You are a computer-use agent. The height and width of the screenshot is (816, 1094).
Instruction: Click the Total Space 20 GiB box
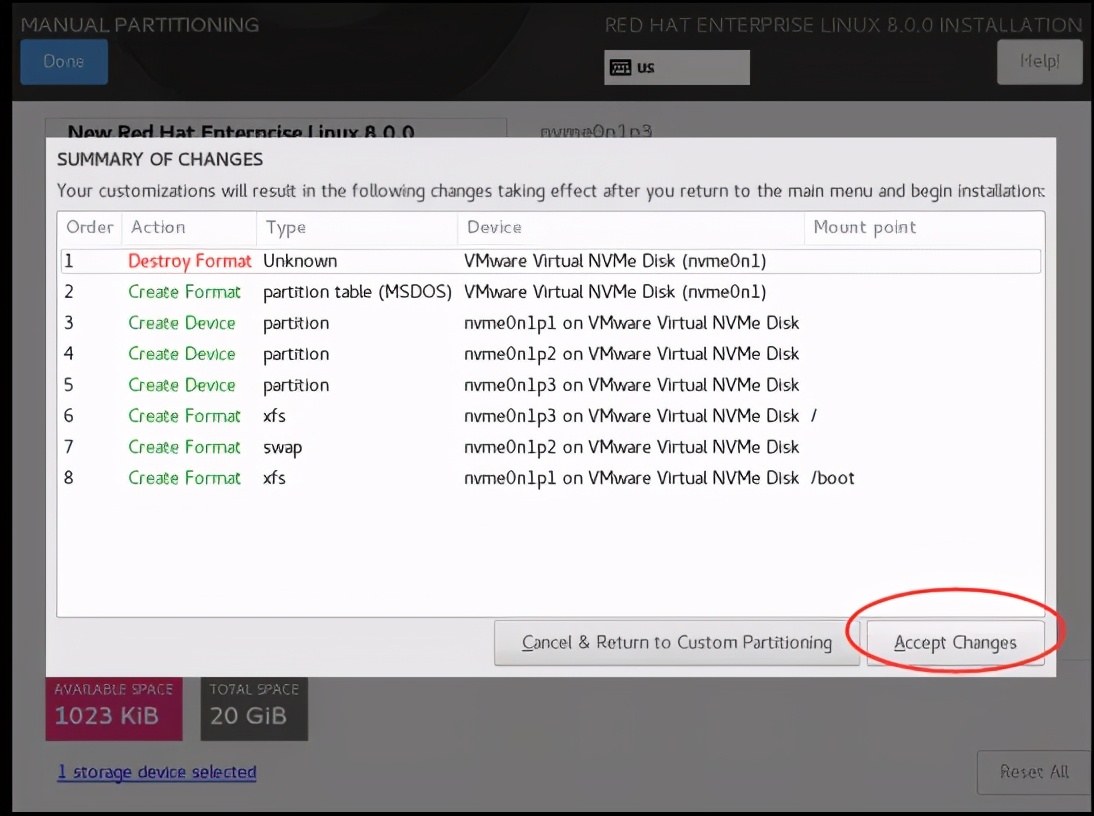[254, 709]
